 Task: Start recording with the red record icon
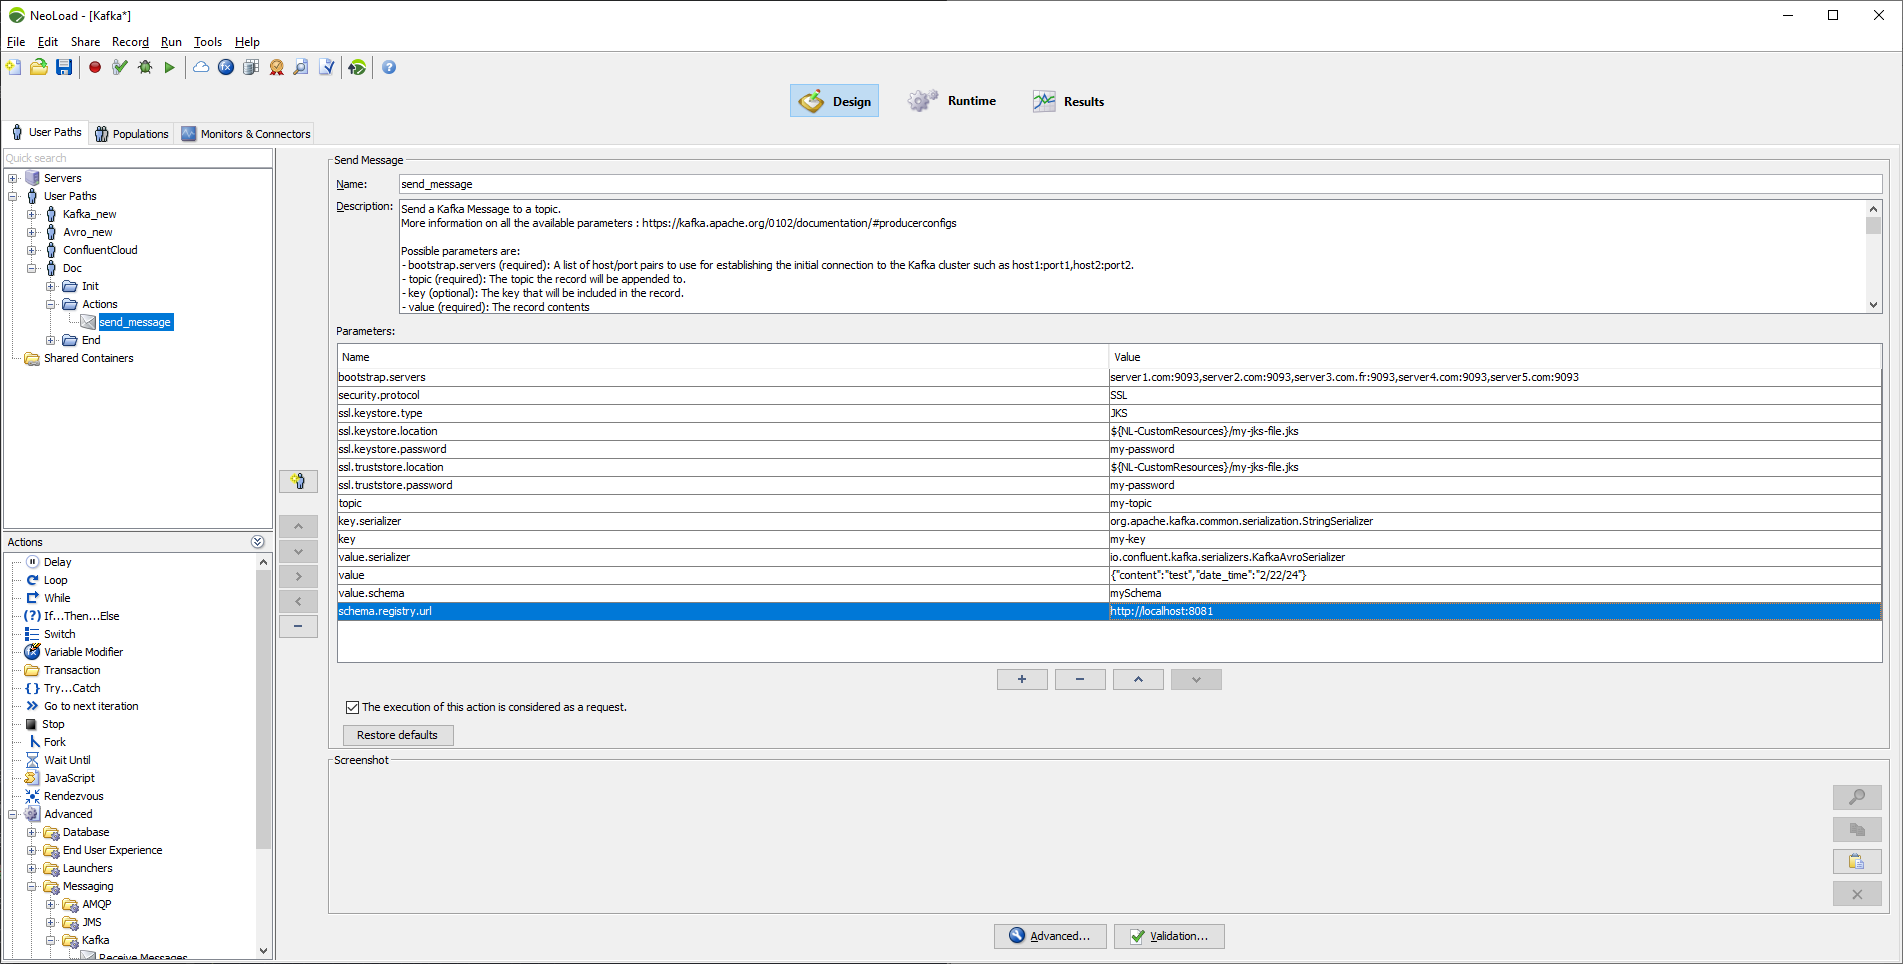point(94,67)
